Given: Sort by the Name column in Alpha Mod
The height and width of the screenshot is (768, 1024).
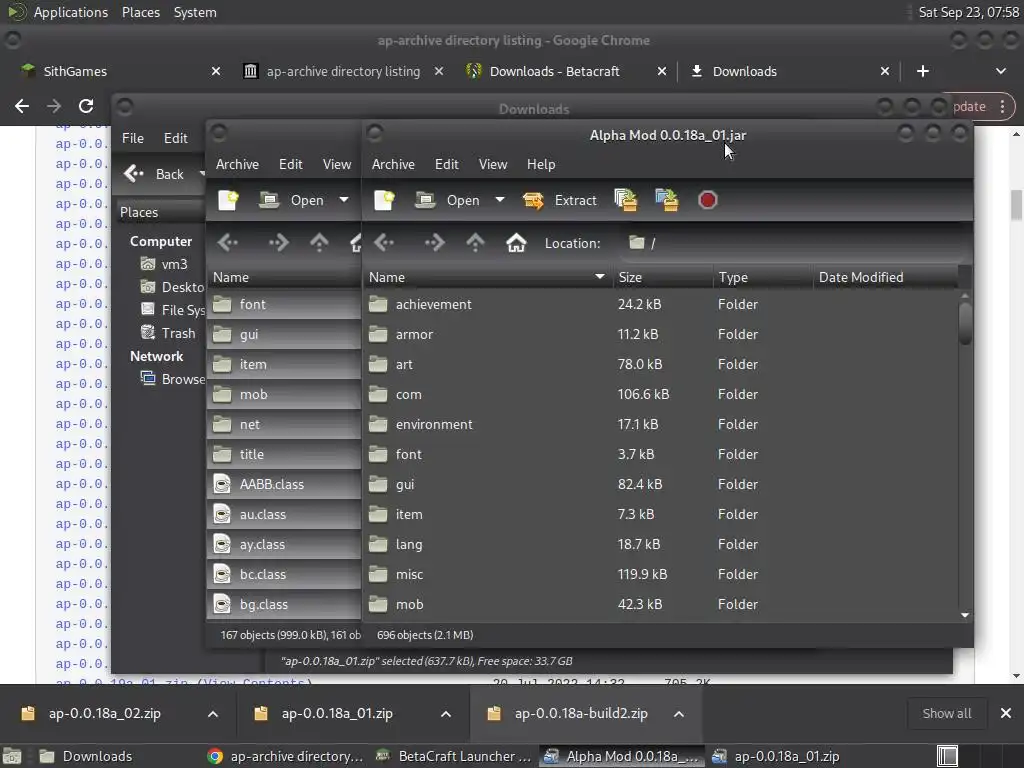Looking at the screenshot, I should click(x=487, y=278).
